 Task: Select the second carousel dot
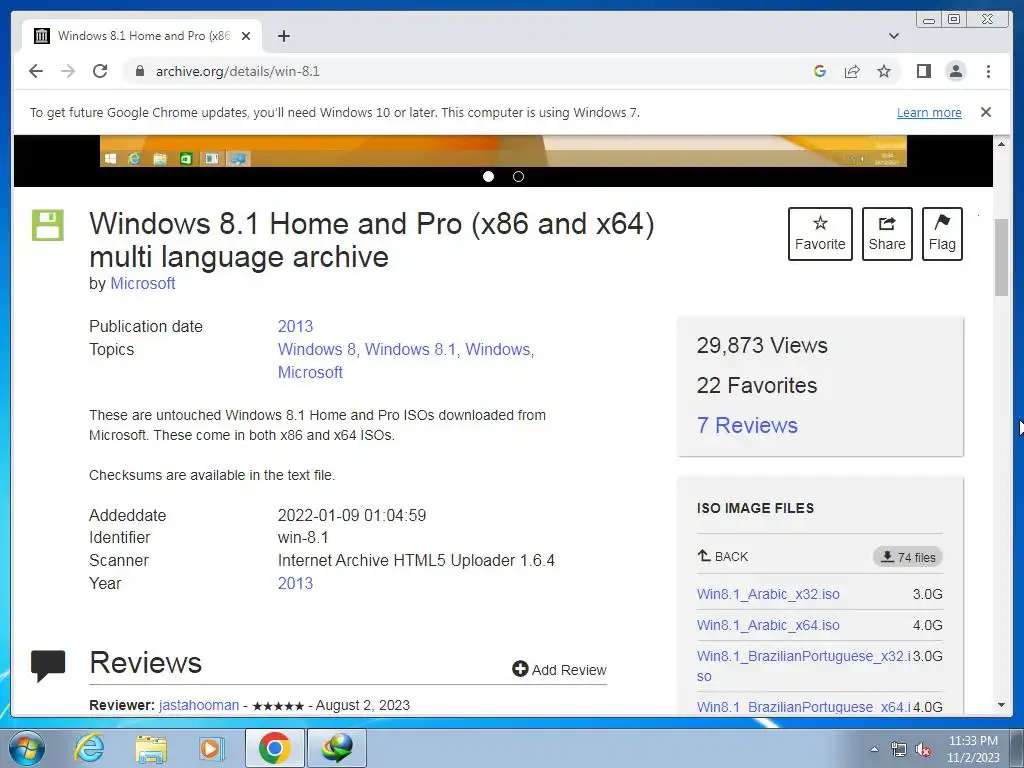(x=519, y=176)
